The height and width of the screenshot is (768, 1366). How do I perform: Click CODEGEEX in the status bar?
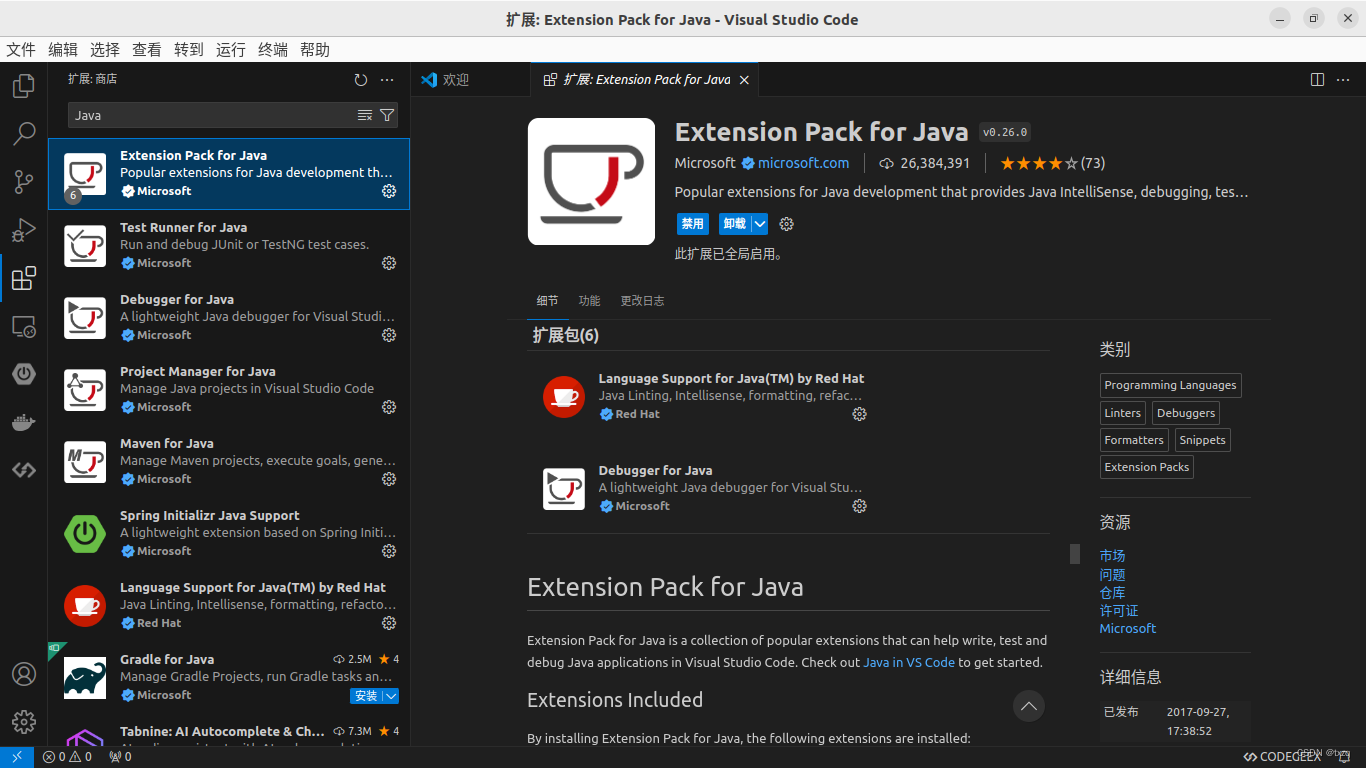(x=1280, y=757)
